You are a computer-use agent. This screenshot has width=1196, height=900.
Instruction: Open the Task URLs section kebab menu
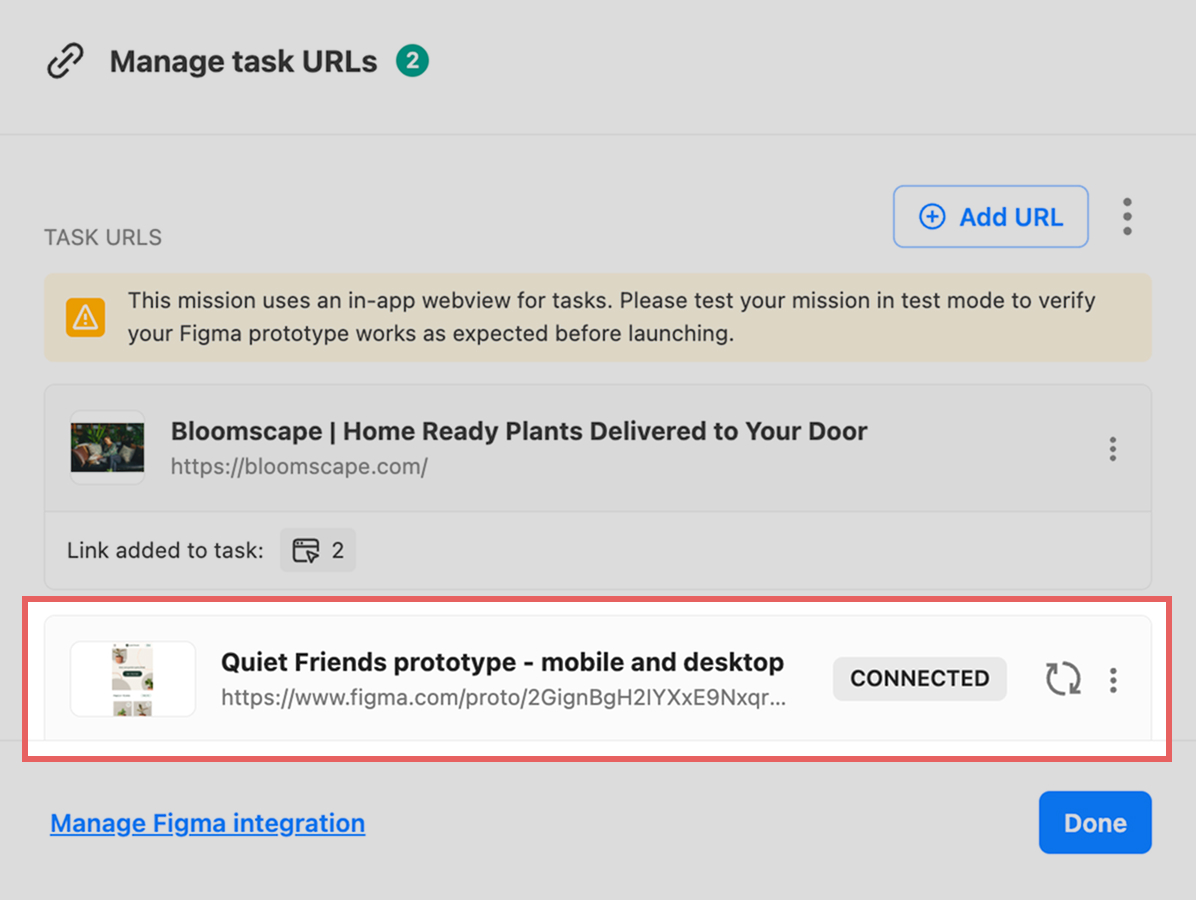pos(1127,217)
